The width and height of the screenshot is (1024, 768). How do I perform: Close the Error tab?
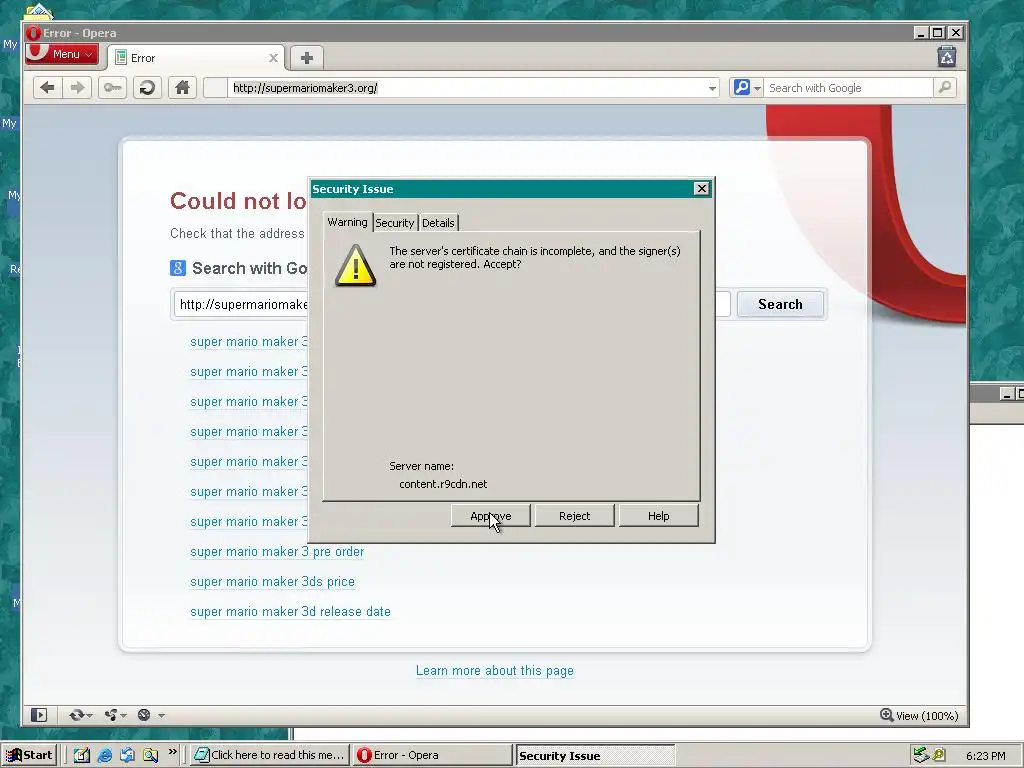pos(274,58)
